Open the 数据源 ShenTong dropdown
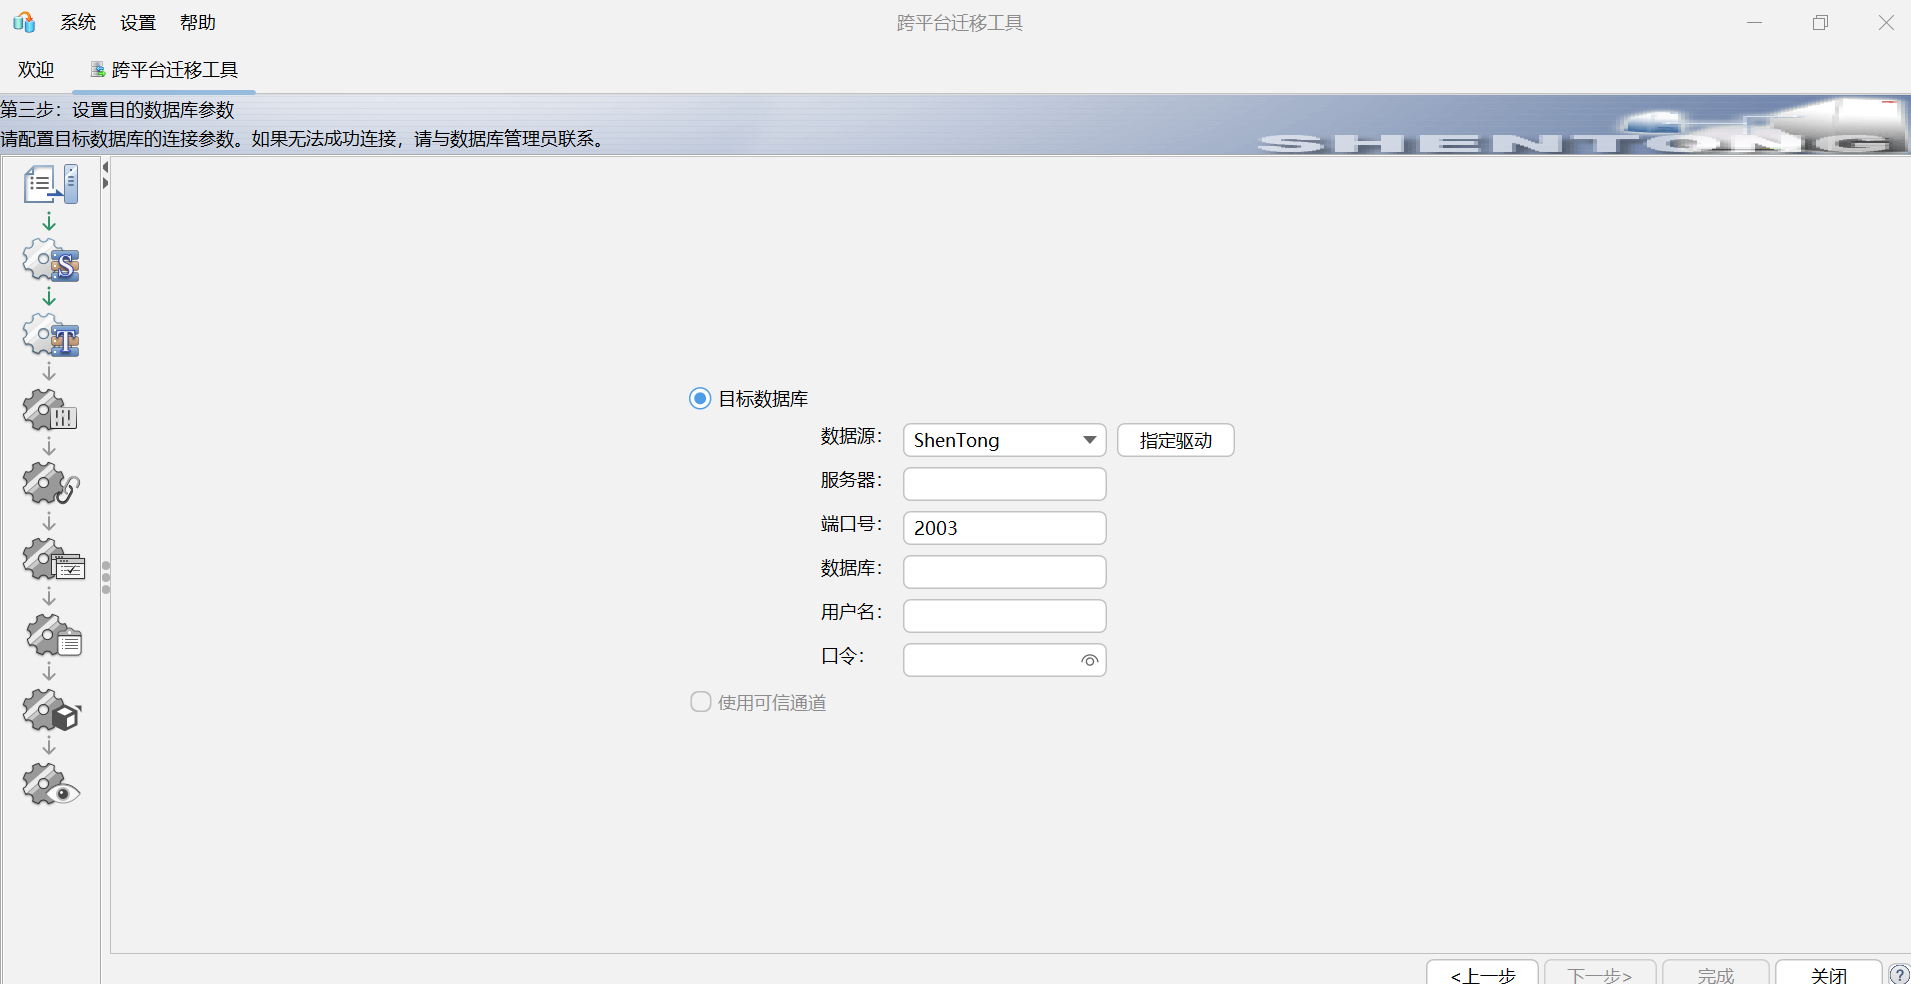Screen dimensions: 1911x984 click(1004, 440)
